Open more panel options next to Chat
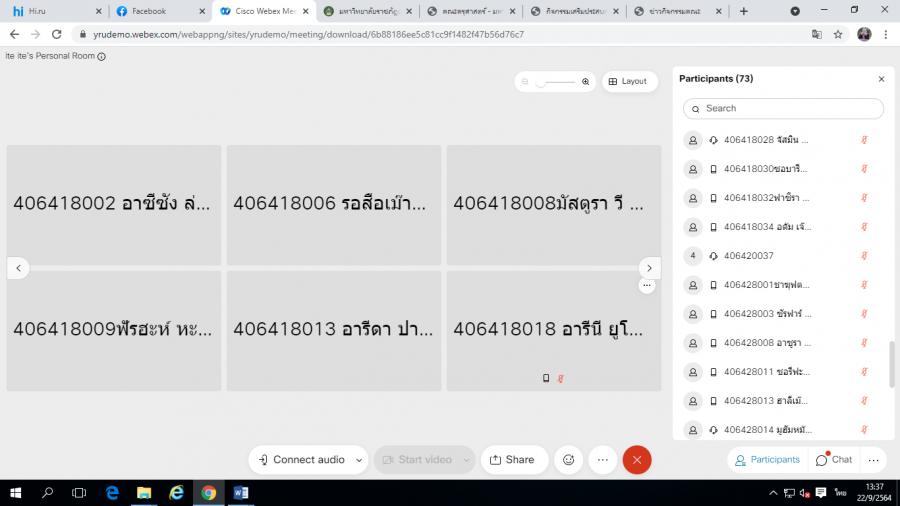Screen dimensions: 900x506 [x=873, y=460]
